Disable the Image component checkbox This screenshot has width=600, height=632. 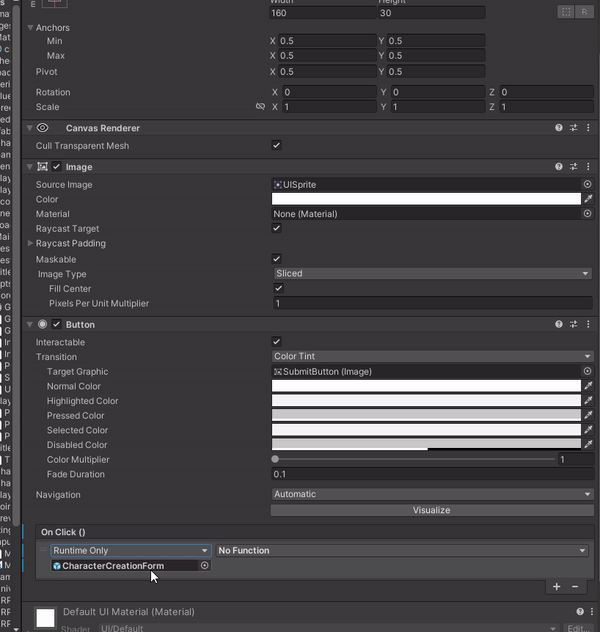[56, 166]
